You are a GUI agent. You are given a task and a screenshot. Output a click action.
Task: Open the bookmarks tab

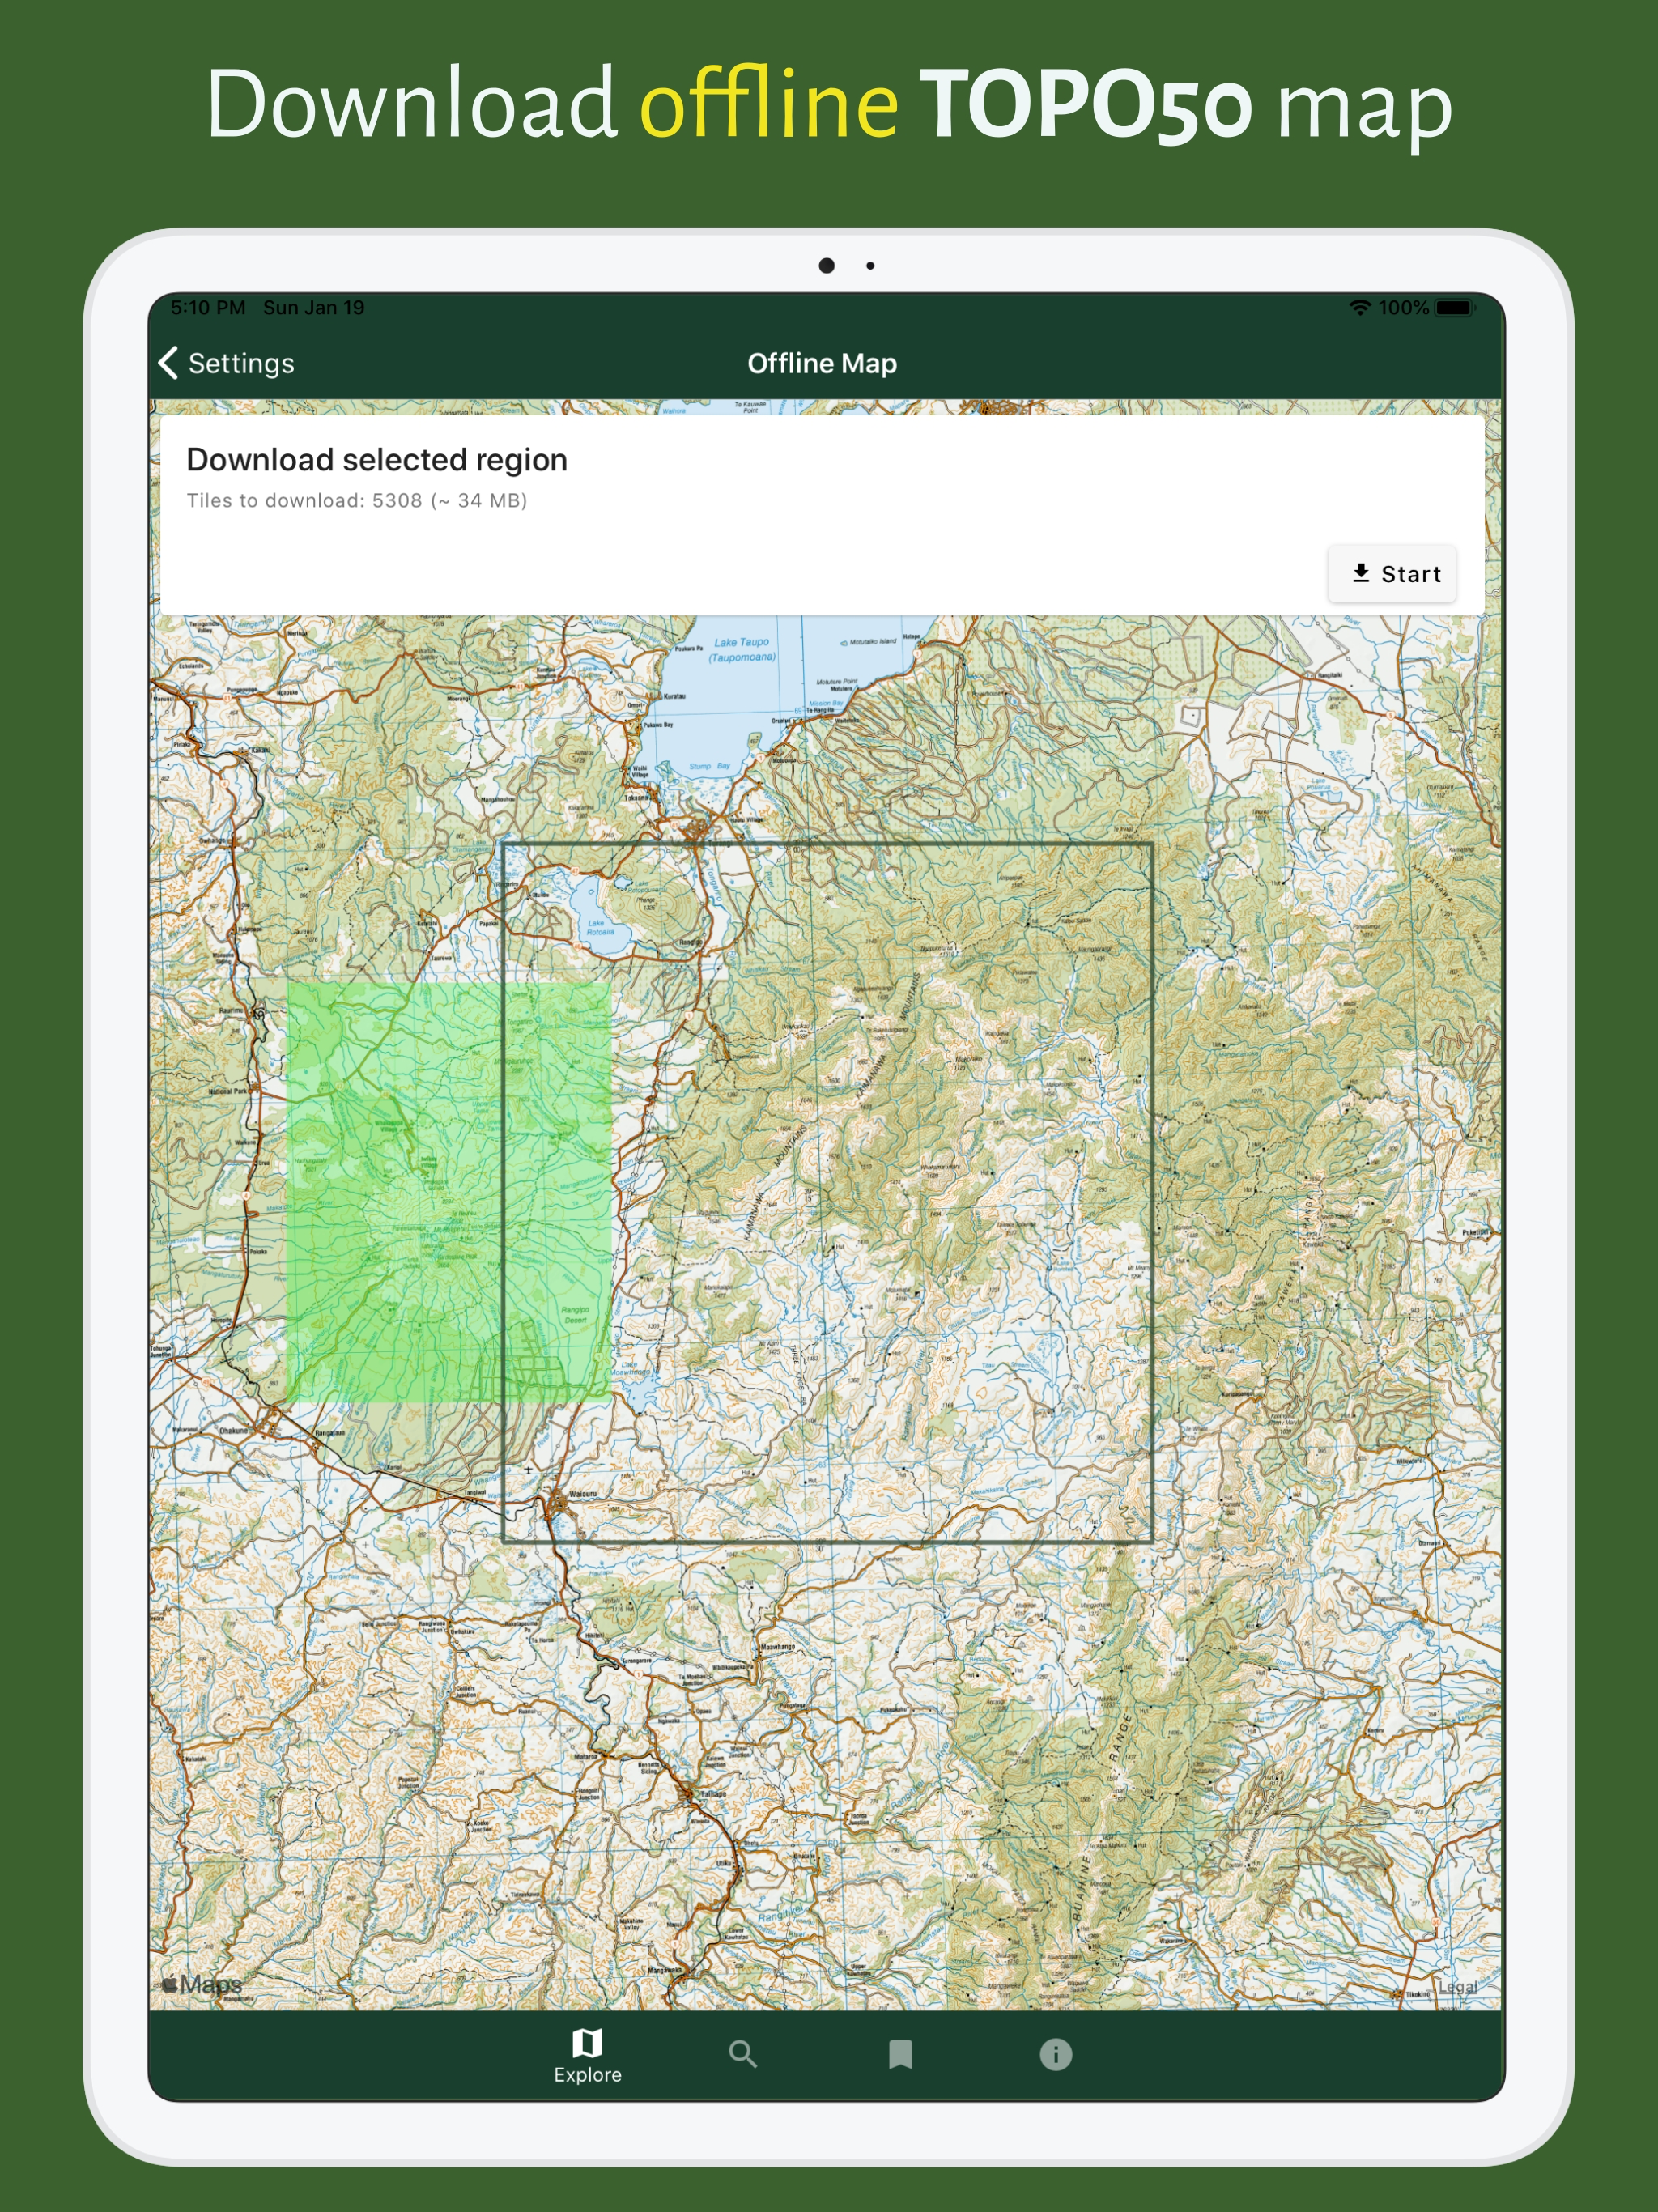click(x=900, y=2054)
